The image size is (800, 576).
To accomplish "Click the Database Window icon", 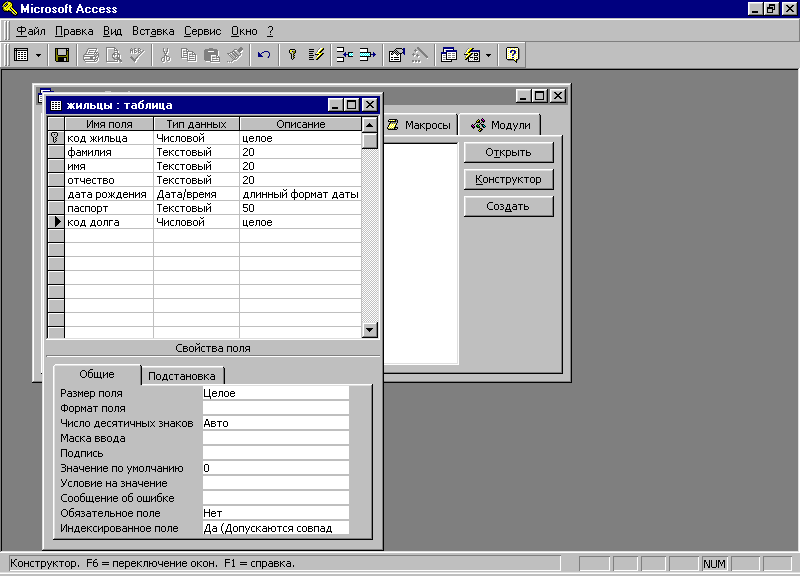I will [x=448, y=55].
